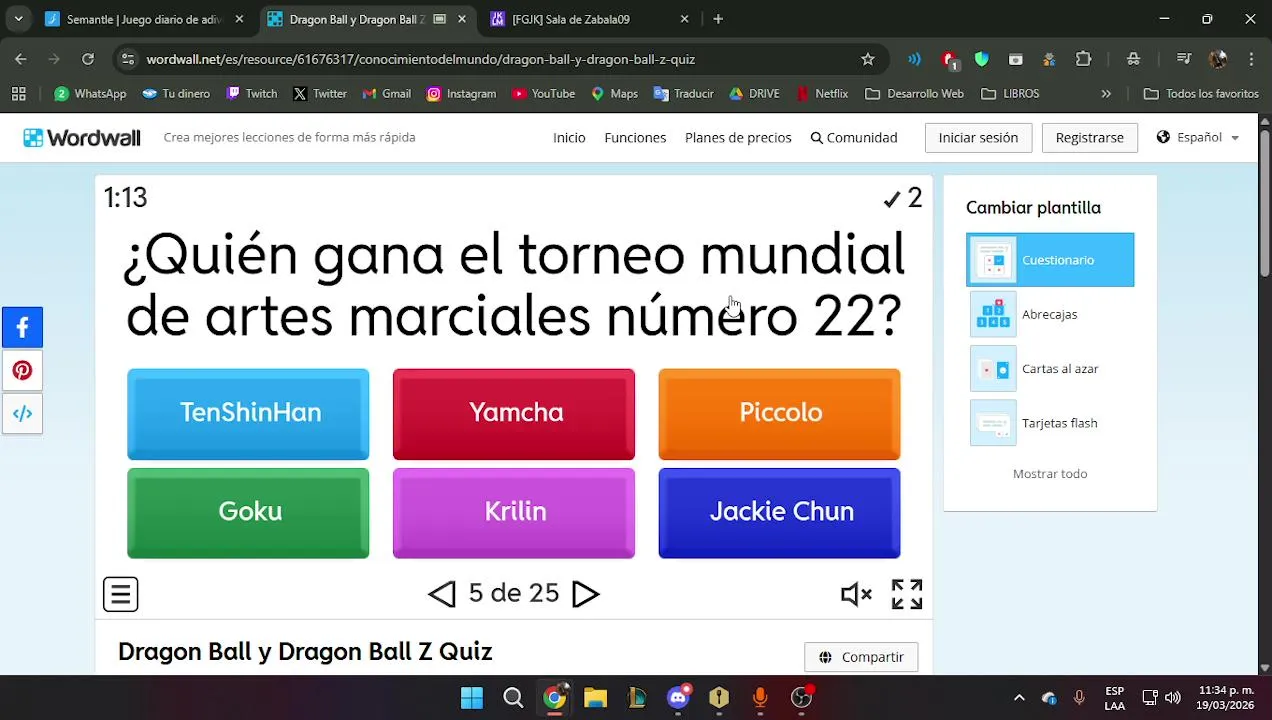Image resolution: width=1272 pixels, height=720 pixels.
Task: Click Mostrar todo templates link
Action: [1050, 474]
